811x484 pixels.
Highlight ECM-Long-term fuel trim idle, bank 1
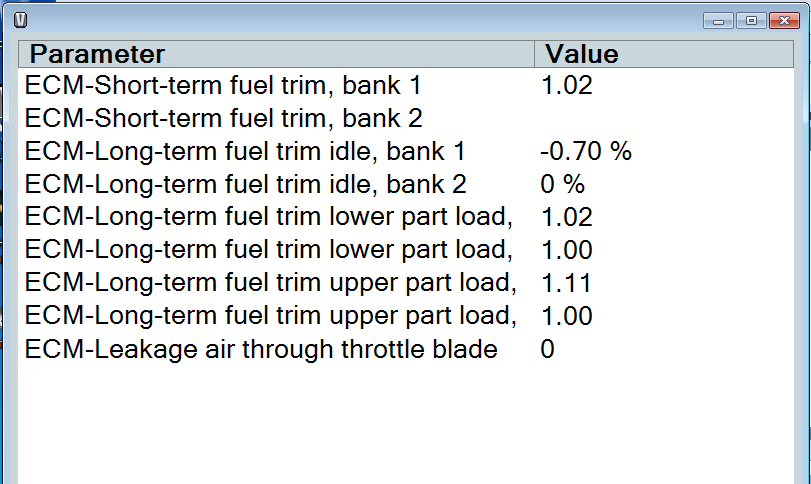coord(245,151)
